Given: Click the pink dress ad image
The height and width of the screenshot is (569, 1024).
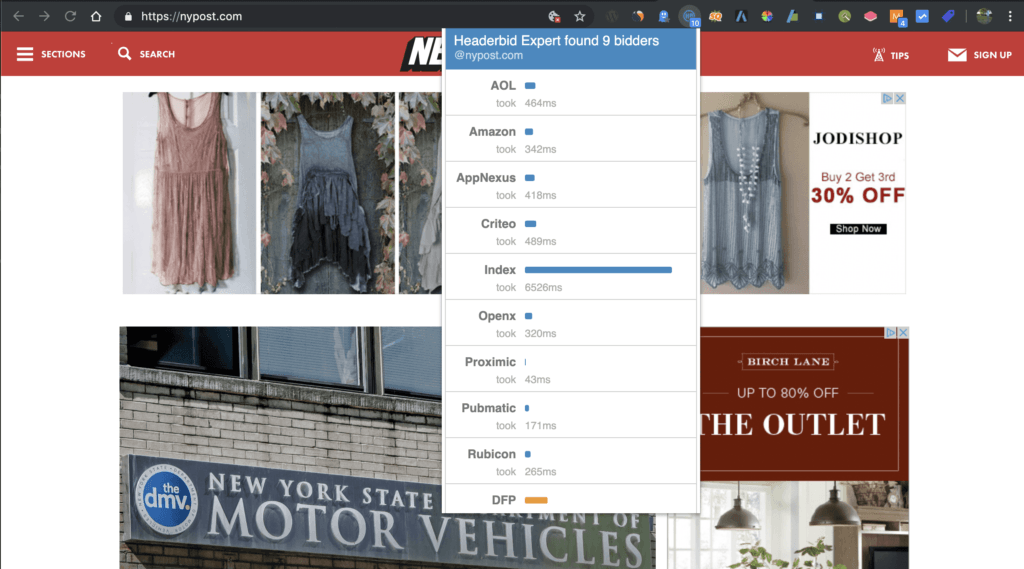Looking at the screenshot, I should 189,193.
